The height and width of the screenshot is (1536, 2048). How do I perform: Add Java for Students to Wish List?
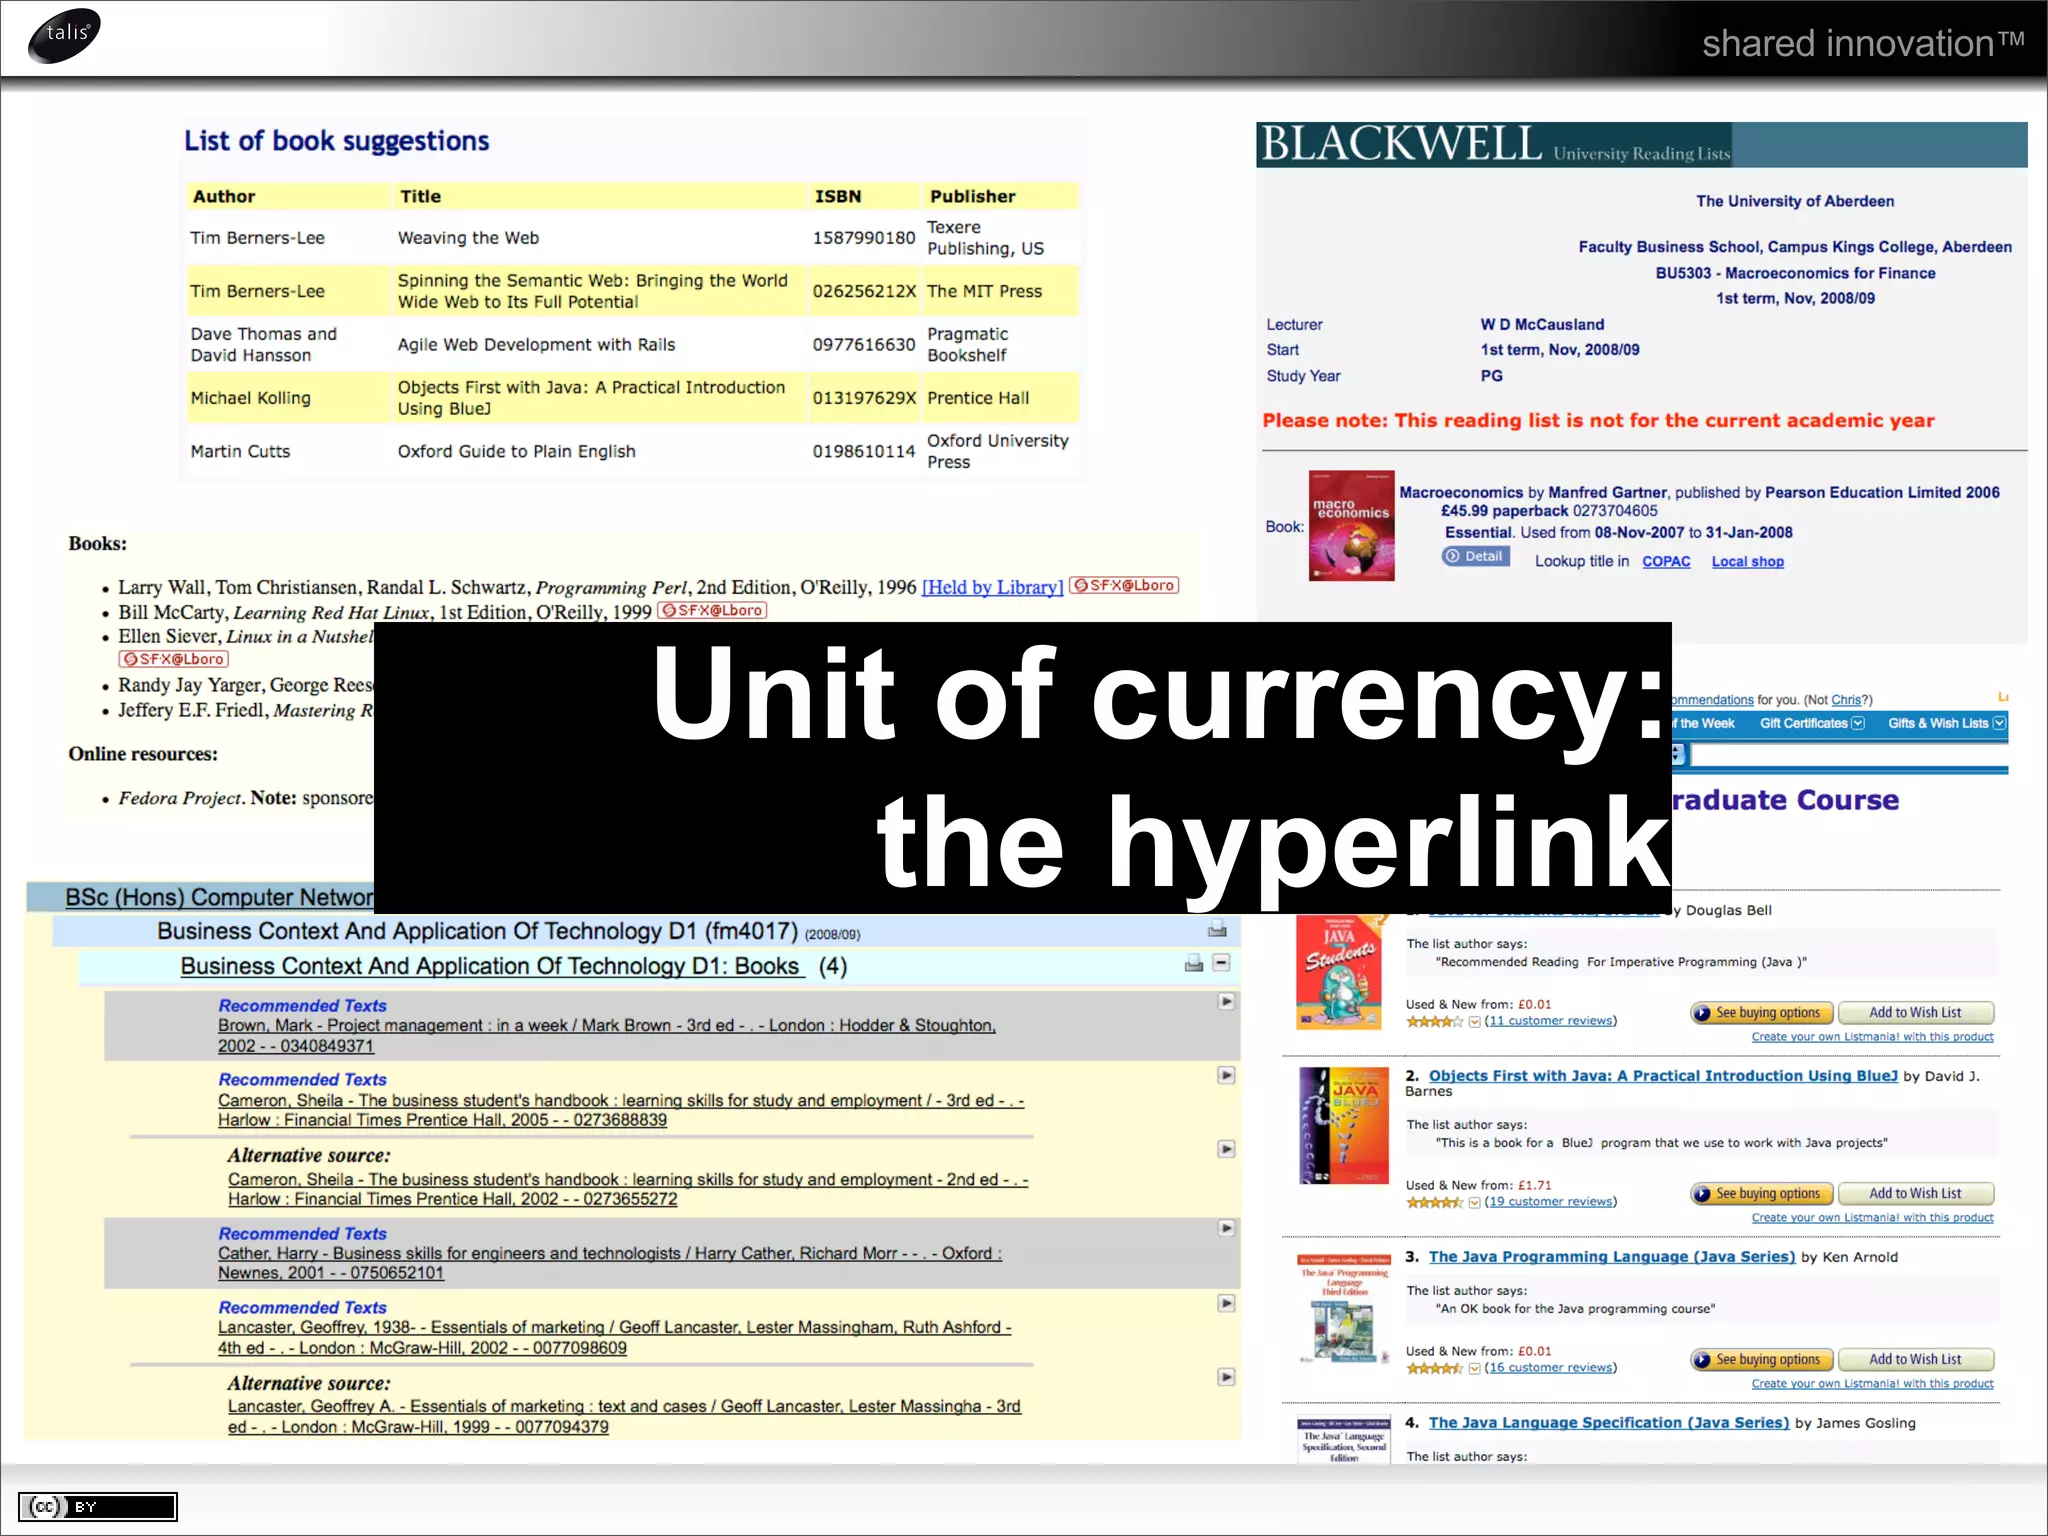pos(1916,1013)
